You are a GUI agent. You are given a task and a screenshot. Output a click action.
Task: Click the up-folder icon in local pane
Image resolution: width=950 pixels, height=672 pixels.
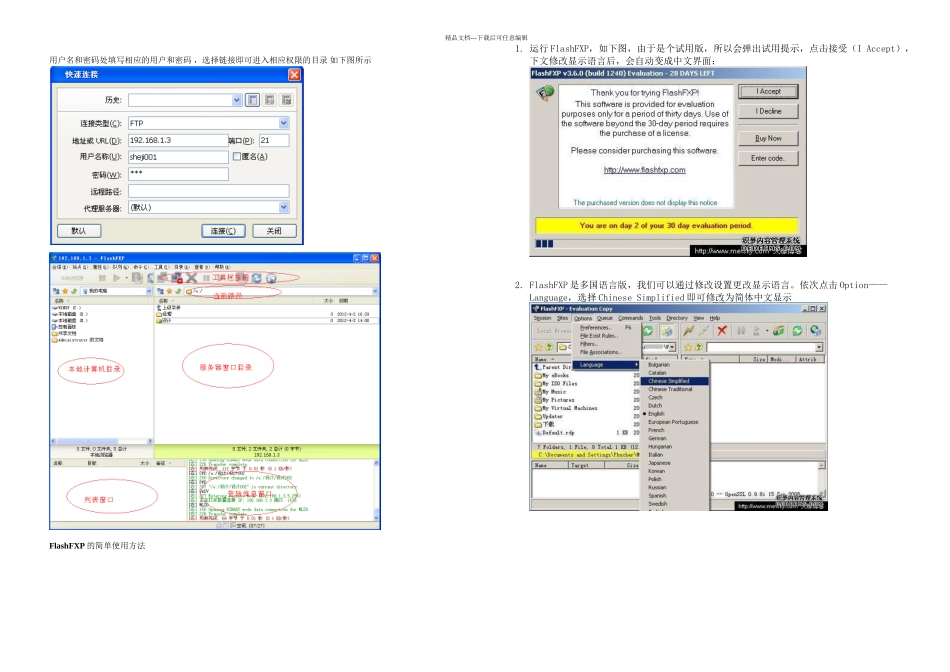[x=549, y=347]
